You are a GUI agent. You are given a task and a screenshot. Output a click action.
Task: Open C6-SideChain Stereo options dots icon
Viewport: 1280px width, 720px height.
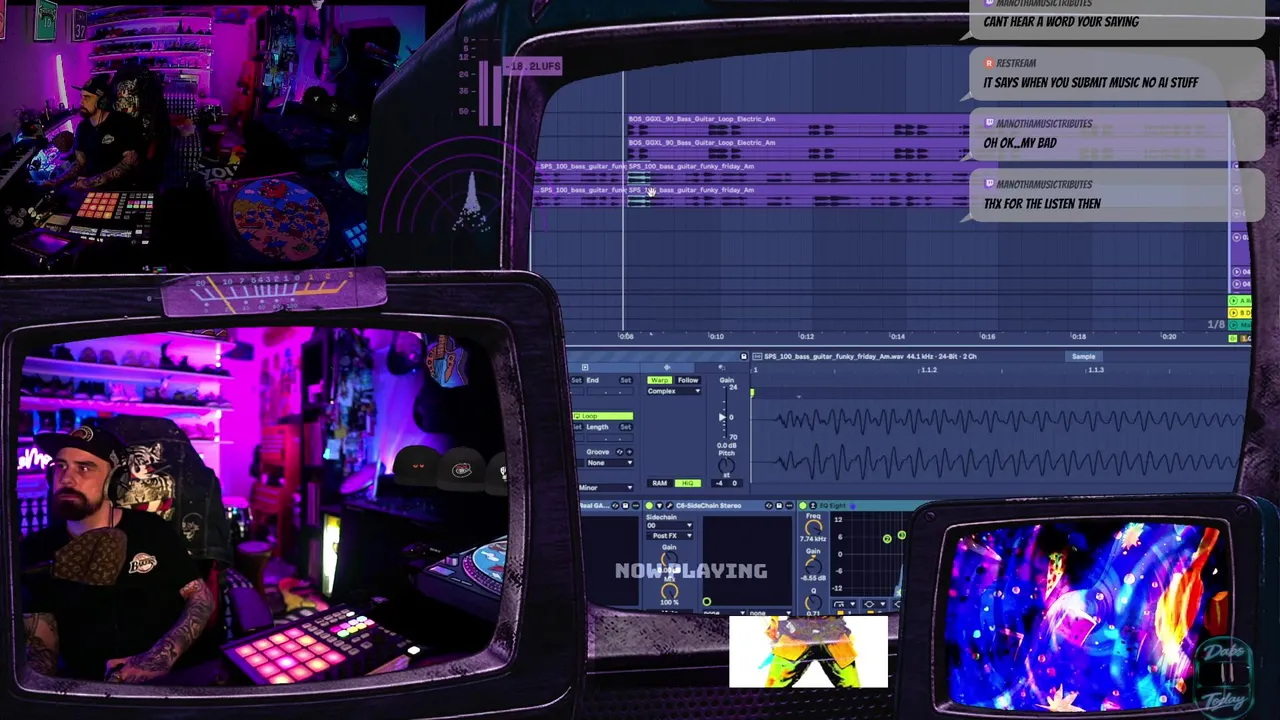(790, 506)
